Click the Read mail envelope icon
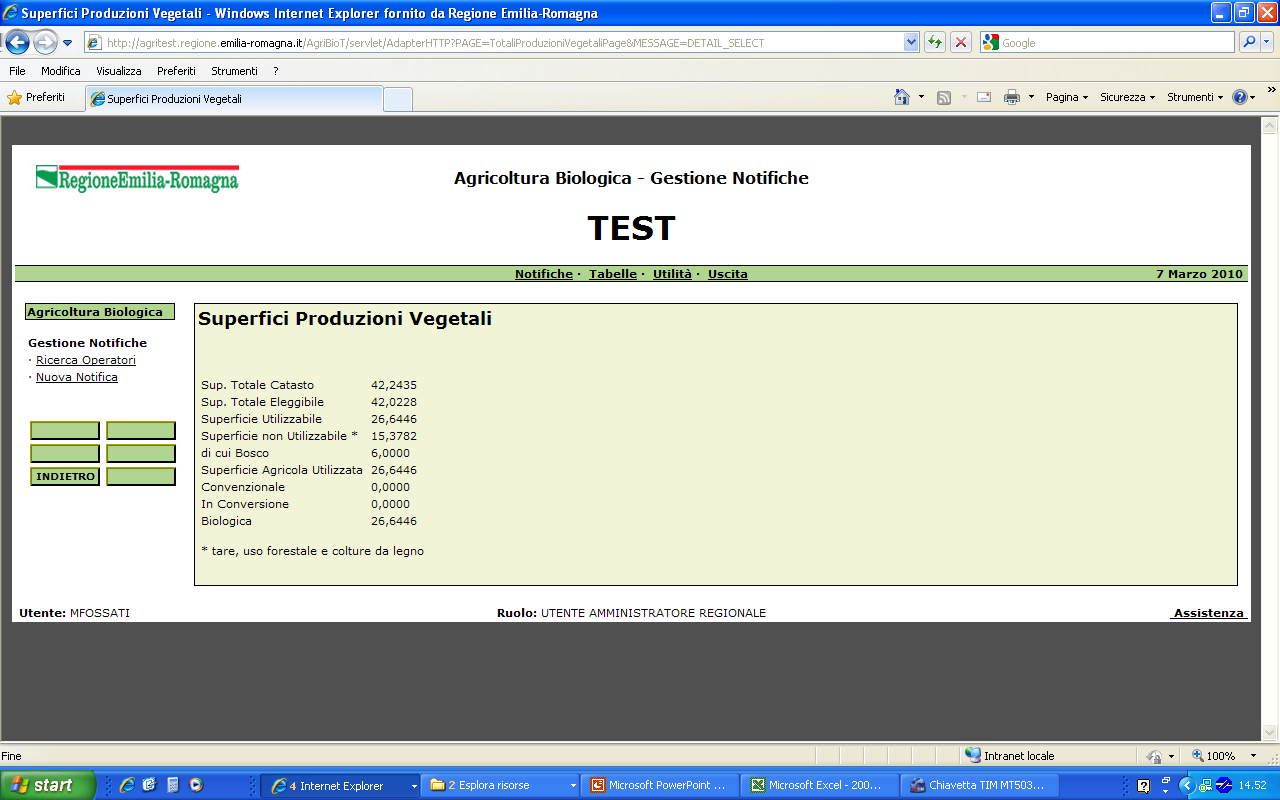This screenshot has height=800, width=1280. (x=984, y=97)
